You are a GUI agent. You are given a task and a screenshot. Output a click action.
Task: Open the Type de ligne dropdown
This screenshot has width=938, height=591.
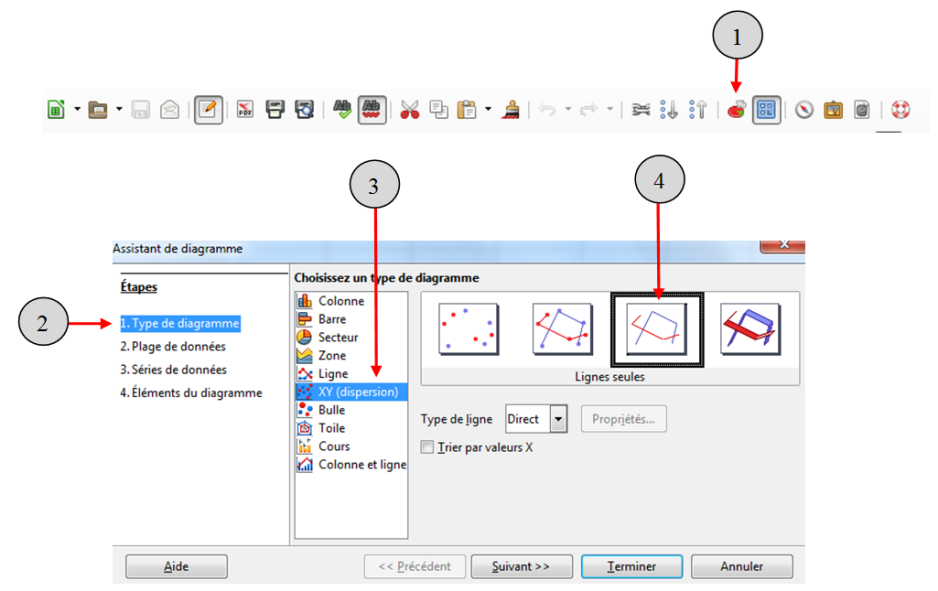pyautogui.click(x=558, y=419)
